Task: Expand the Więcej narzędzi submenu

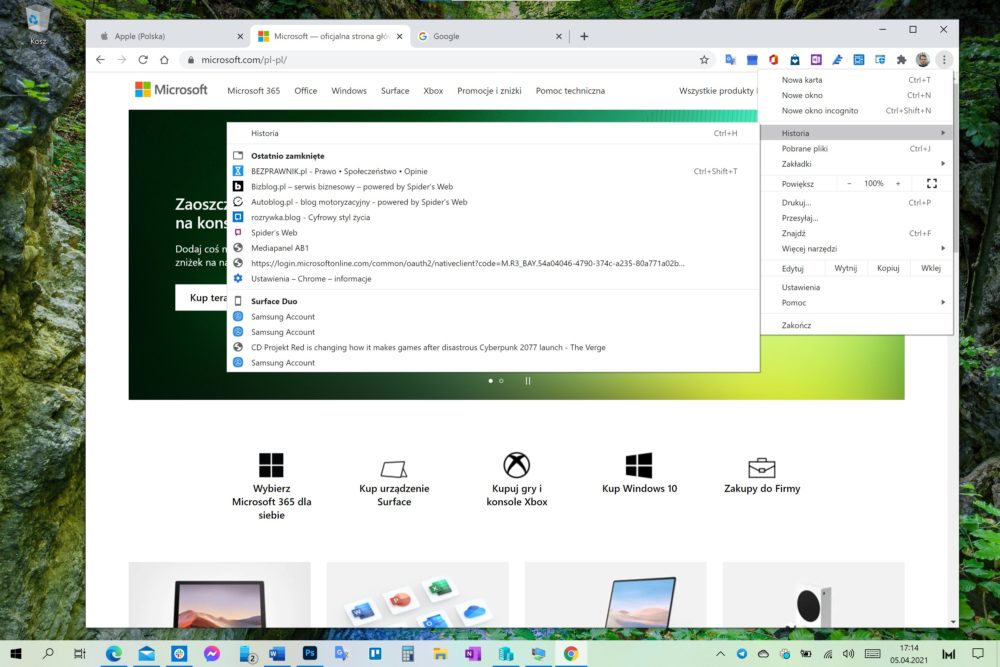Action: pyautogui.click(x=857, y=249)
